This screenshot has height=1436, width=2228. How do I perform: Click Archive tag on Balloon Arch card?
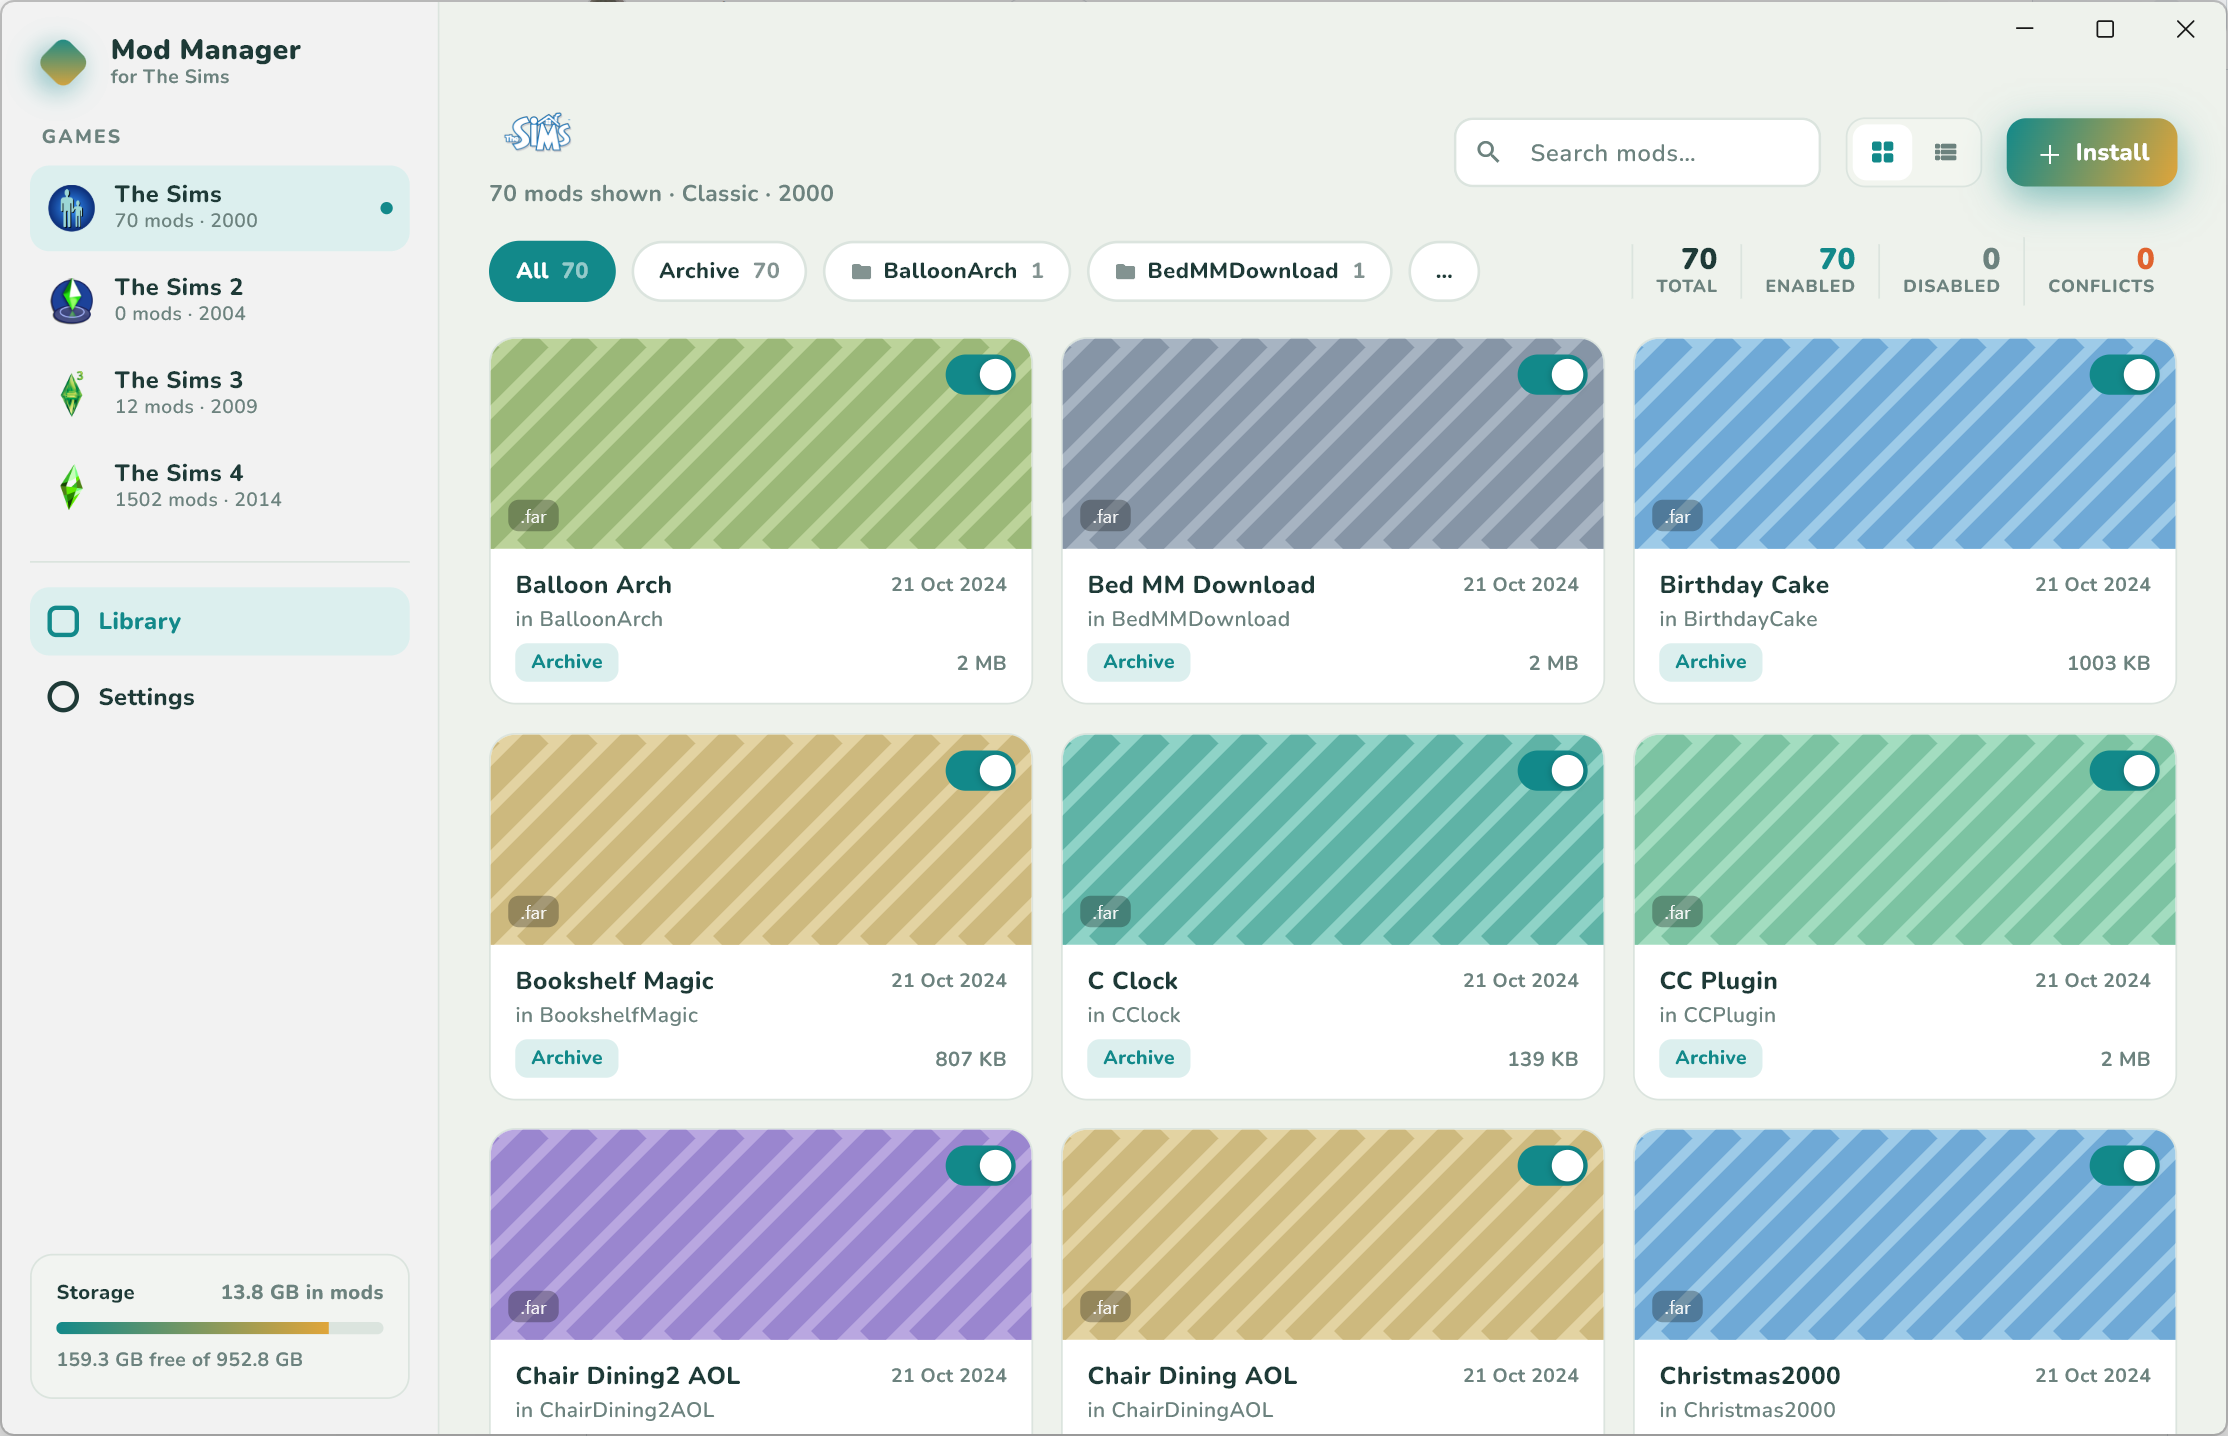tap(567, 662)
